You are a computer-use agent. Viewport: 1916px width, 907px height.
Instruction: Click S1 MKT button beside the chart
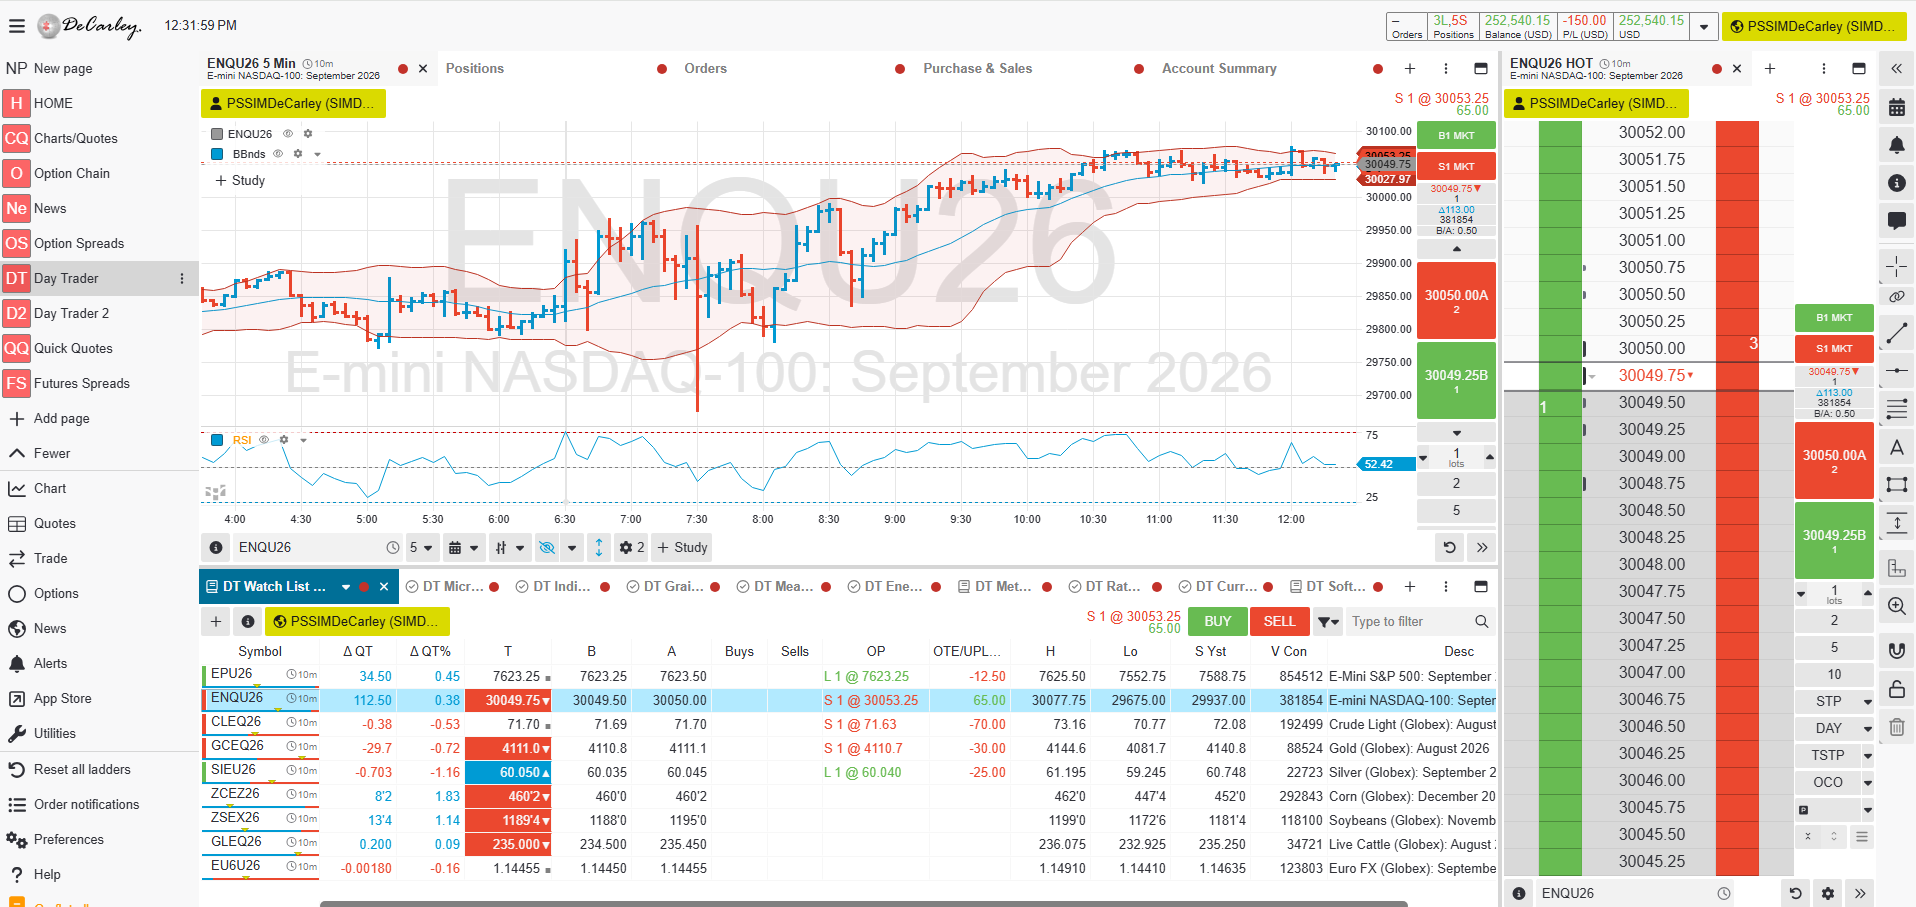pos(1456,166)
